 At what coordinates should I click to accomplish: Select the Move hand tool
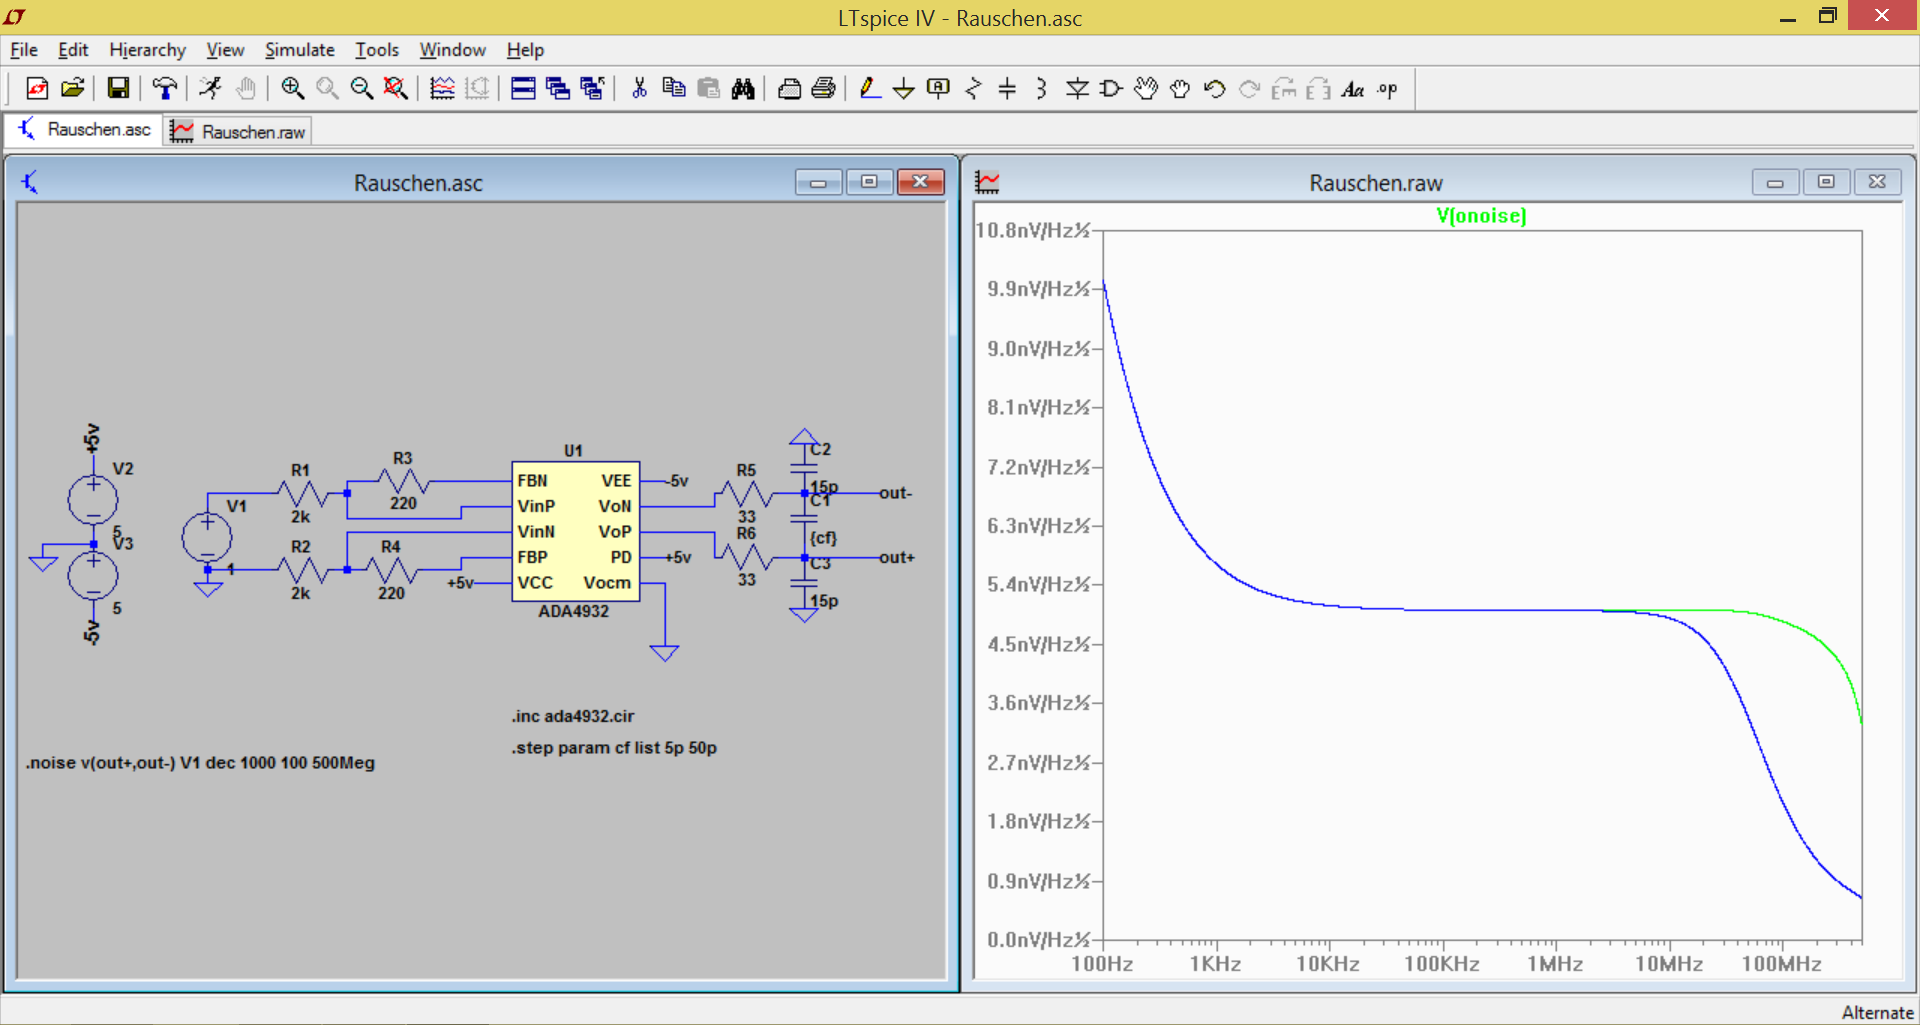(1146, 89)
